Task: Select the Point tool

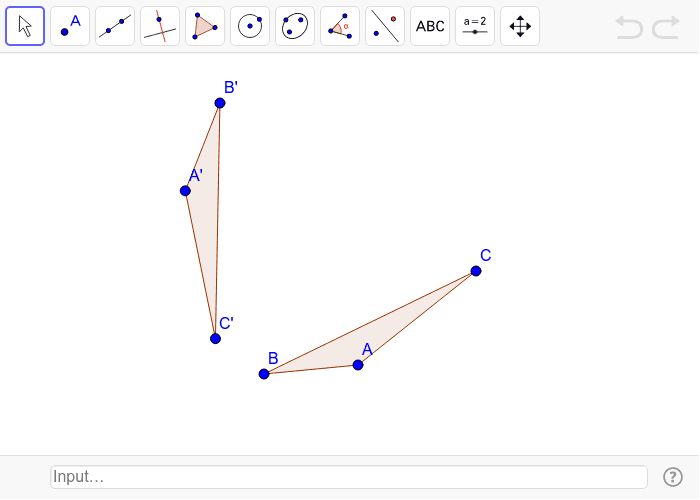Action: (70, 26)
